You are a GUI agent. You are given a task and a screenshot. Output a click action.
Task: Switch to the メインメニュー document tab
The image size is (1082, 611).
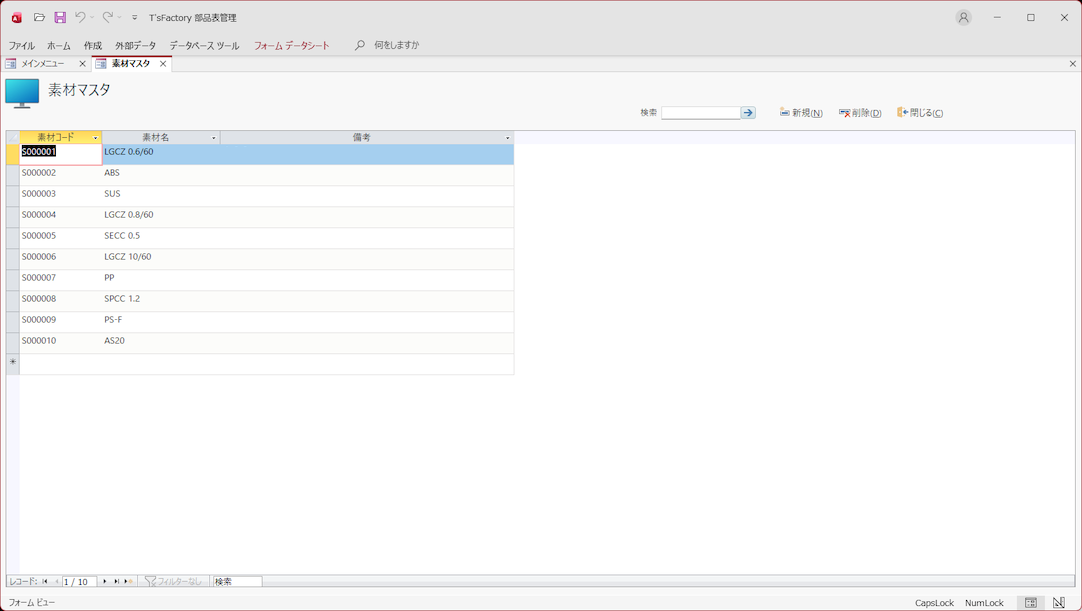[x=43, y=63]
